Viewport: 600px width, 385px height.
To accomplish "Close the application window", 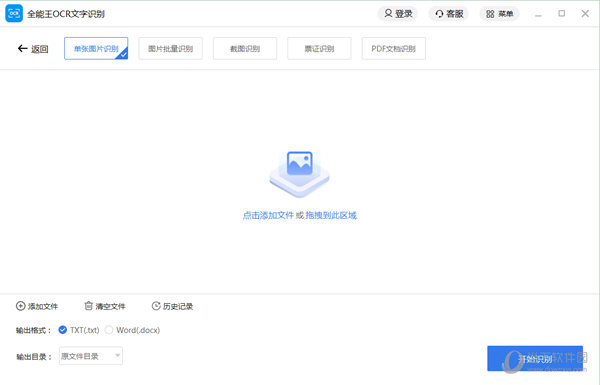I will pos(585,13).
